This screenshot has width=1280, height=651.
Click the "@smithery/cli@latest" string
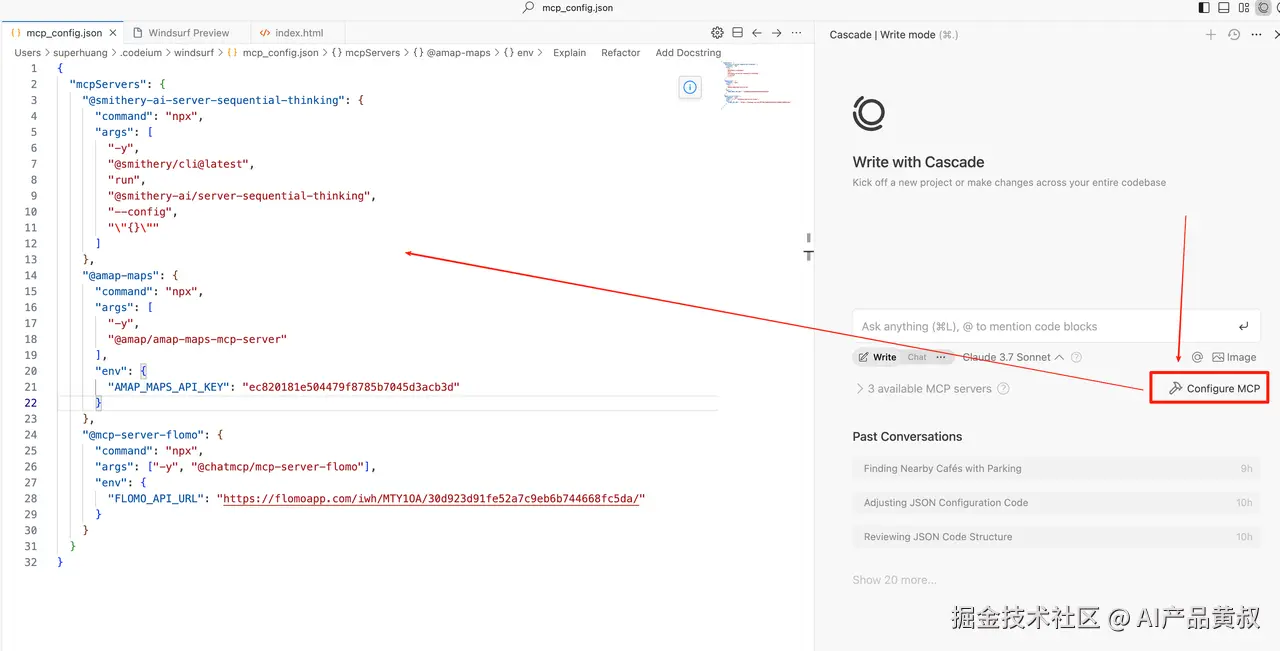coord(181,163)
